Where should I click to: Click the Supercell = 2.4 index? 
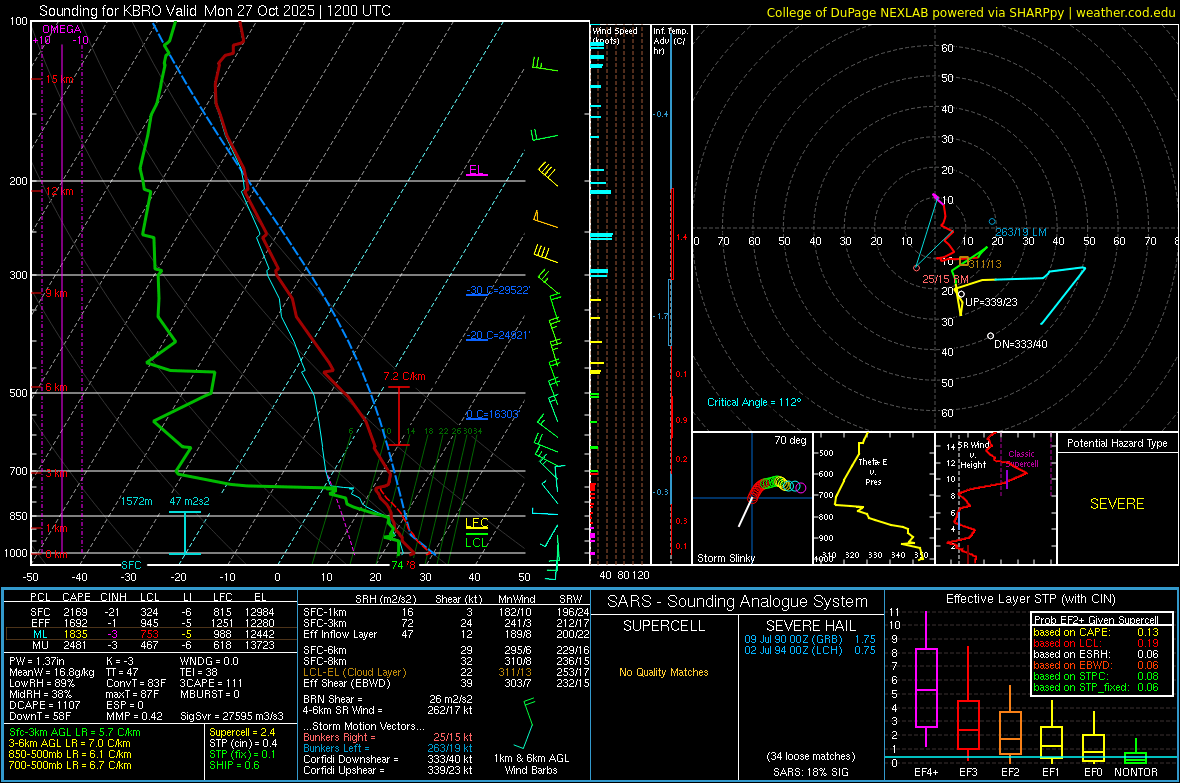(242, 732)
